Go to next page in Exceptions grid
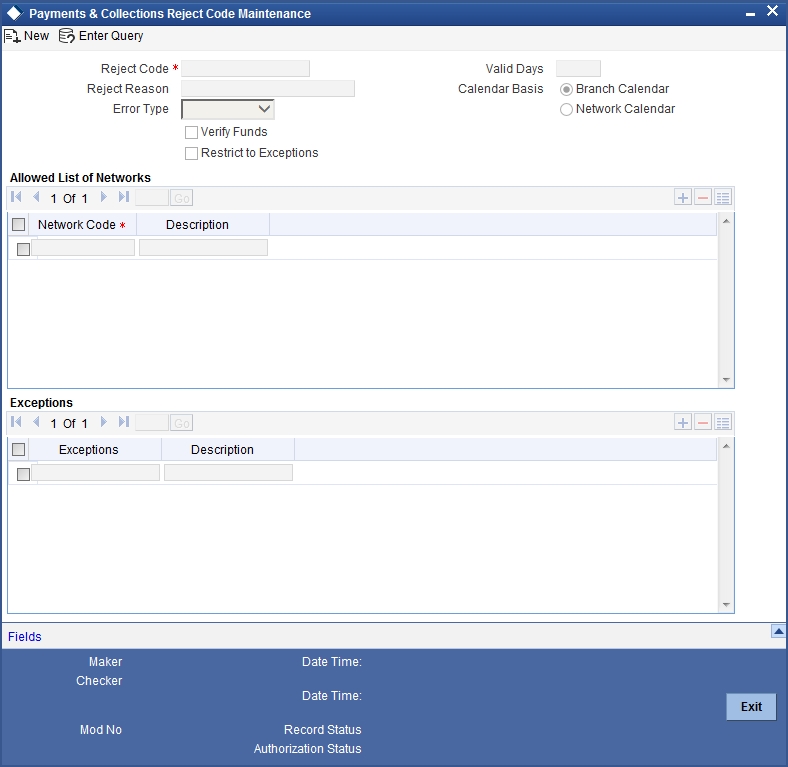 (x=104, y=422)
